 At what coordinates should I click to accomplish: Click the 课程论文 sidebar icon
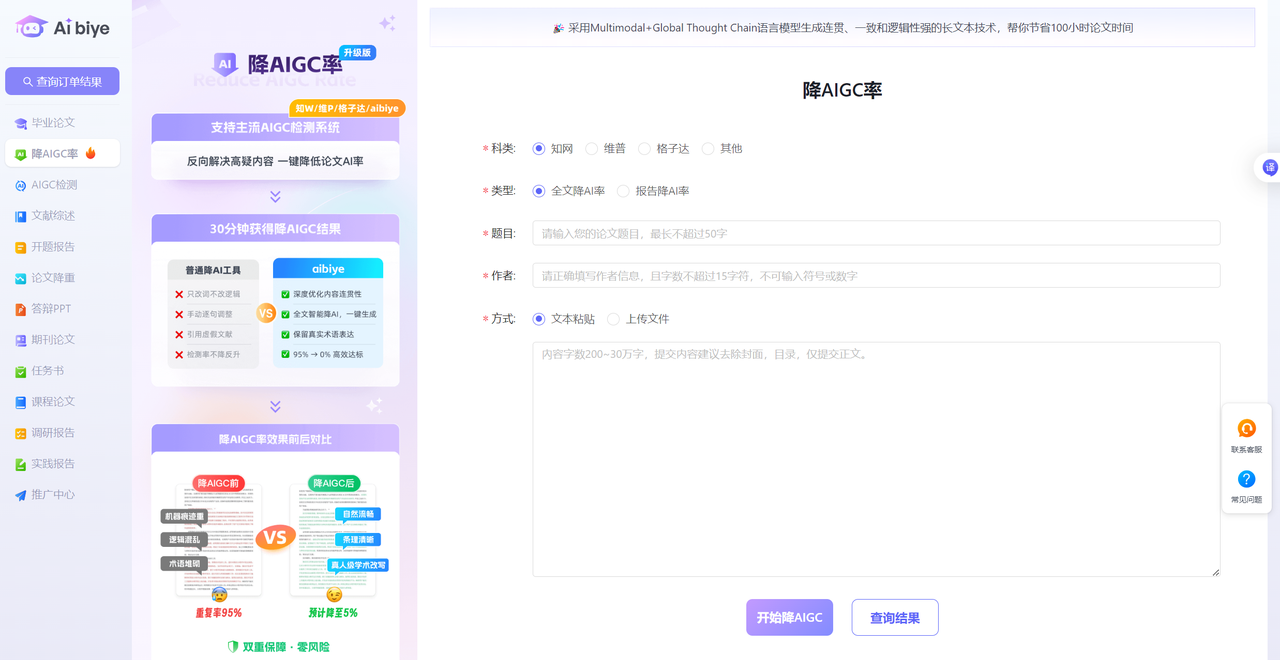[21, 402]
